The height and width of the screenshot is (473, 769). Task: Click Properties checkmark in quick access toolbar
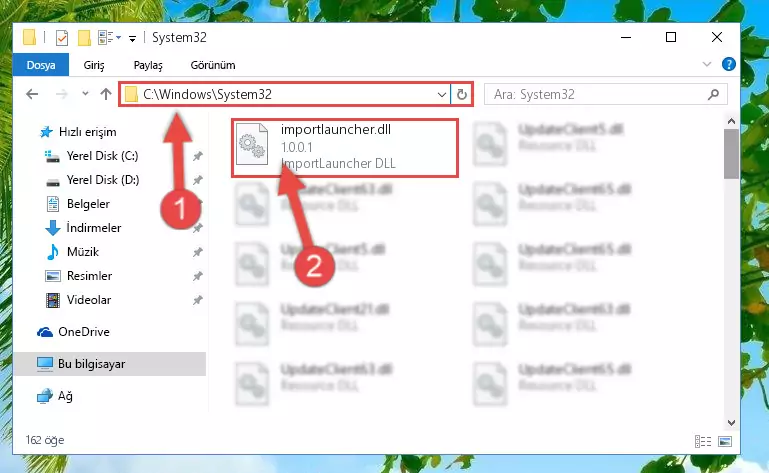click(x=62, y=38)
